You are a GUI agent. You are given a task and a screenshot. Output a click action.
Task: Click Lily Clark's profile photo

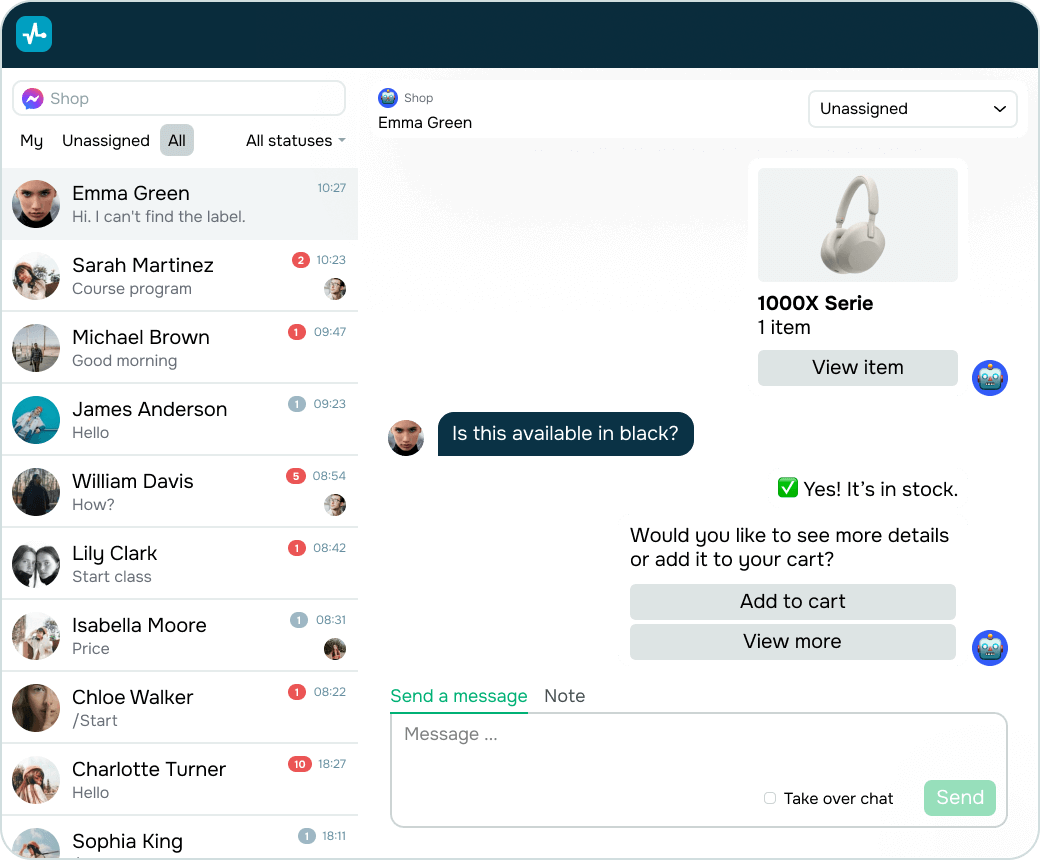pyautogui.click(x=36, y=564)
